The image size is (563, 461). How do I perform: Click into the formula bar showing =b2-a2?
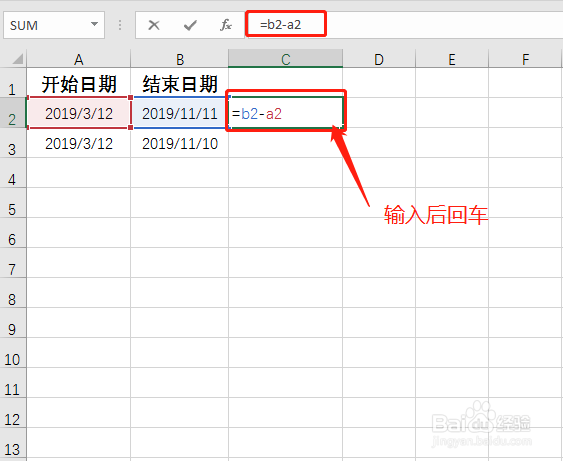click(x=405, y=25)
